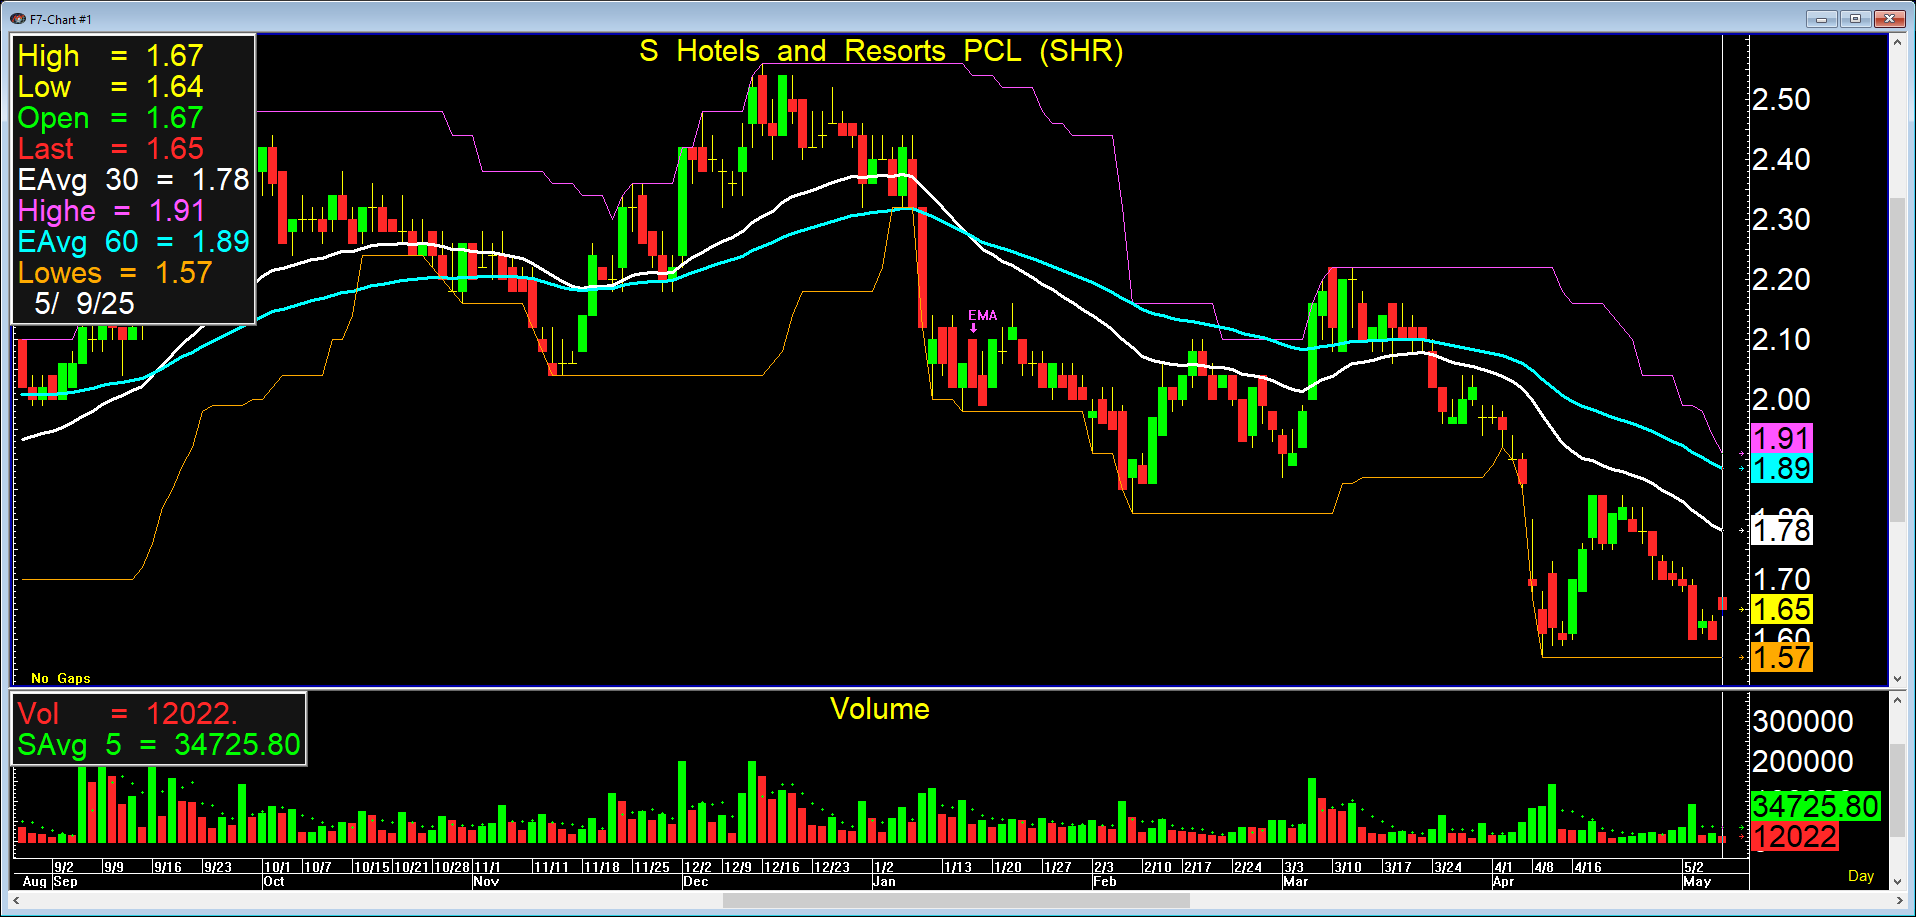Click the 2.00 price axis label
This screenshot has height=917, width=1916.
pos(1781,399)
